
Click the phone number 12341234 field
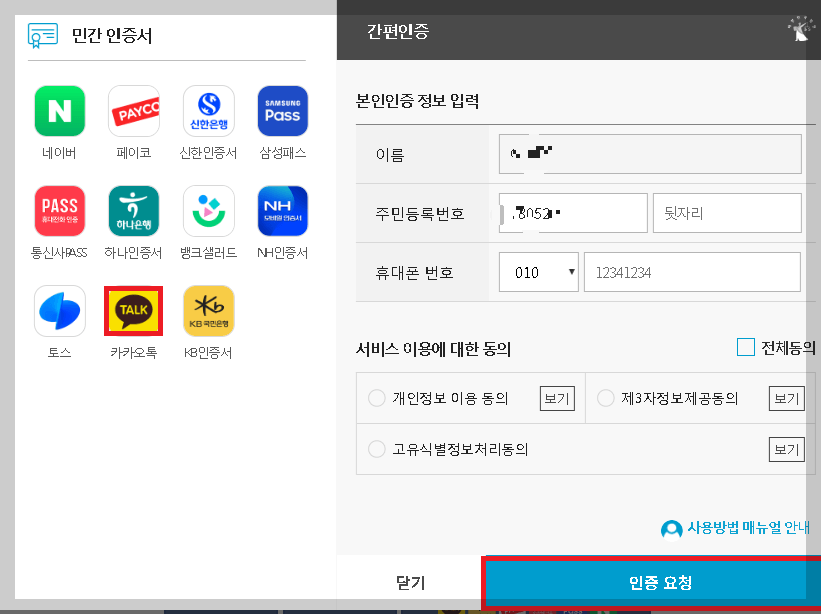(692, 272)
